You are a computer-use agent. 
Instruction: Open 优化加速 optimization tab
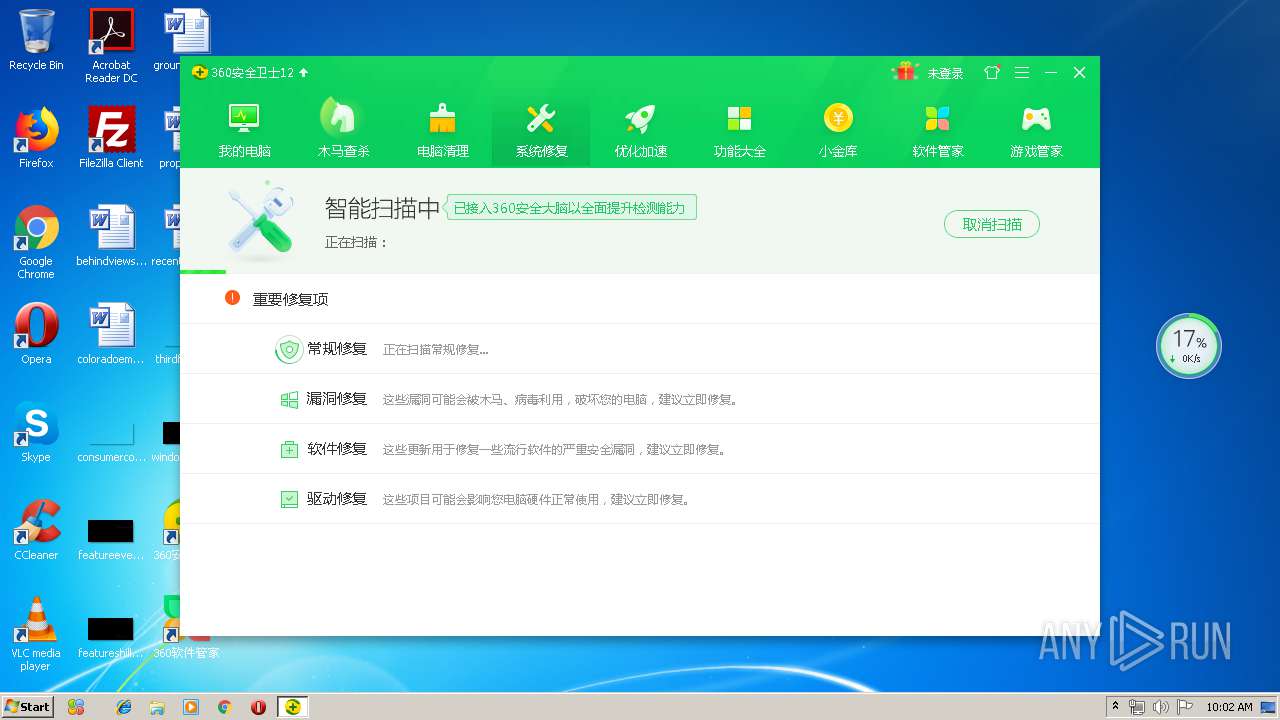pos(640,129)
